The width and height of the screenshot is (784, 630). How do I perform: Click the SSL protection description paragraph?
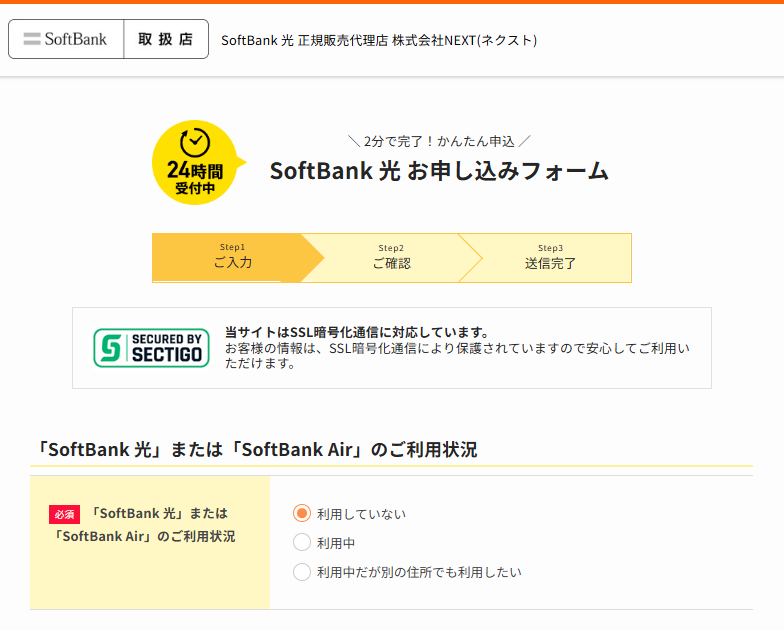(x=457, y=356)
